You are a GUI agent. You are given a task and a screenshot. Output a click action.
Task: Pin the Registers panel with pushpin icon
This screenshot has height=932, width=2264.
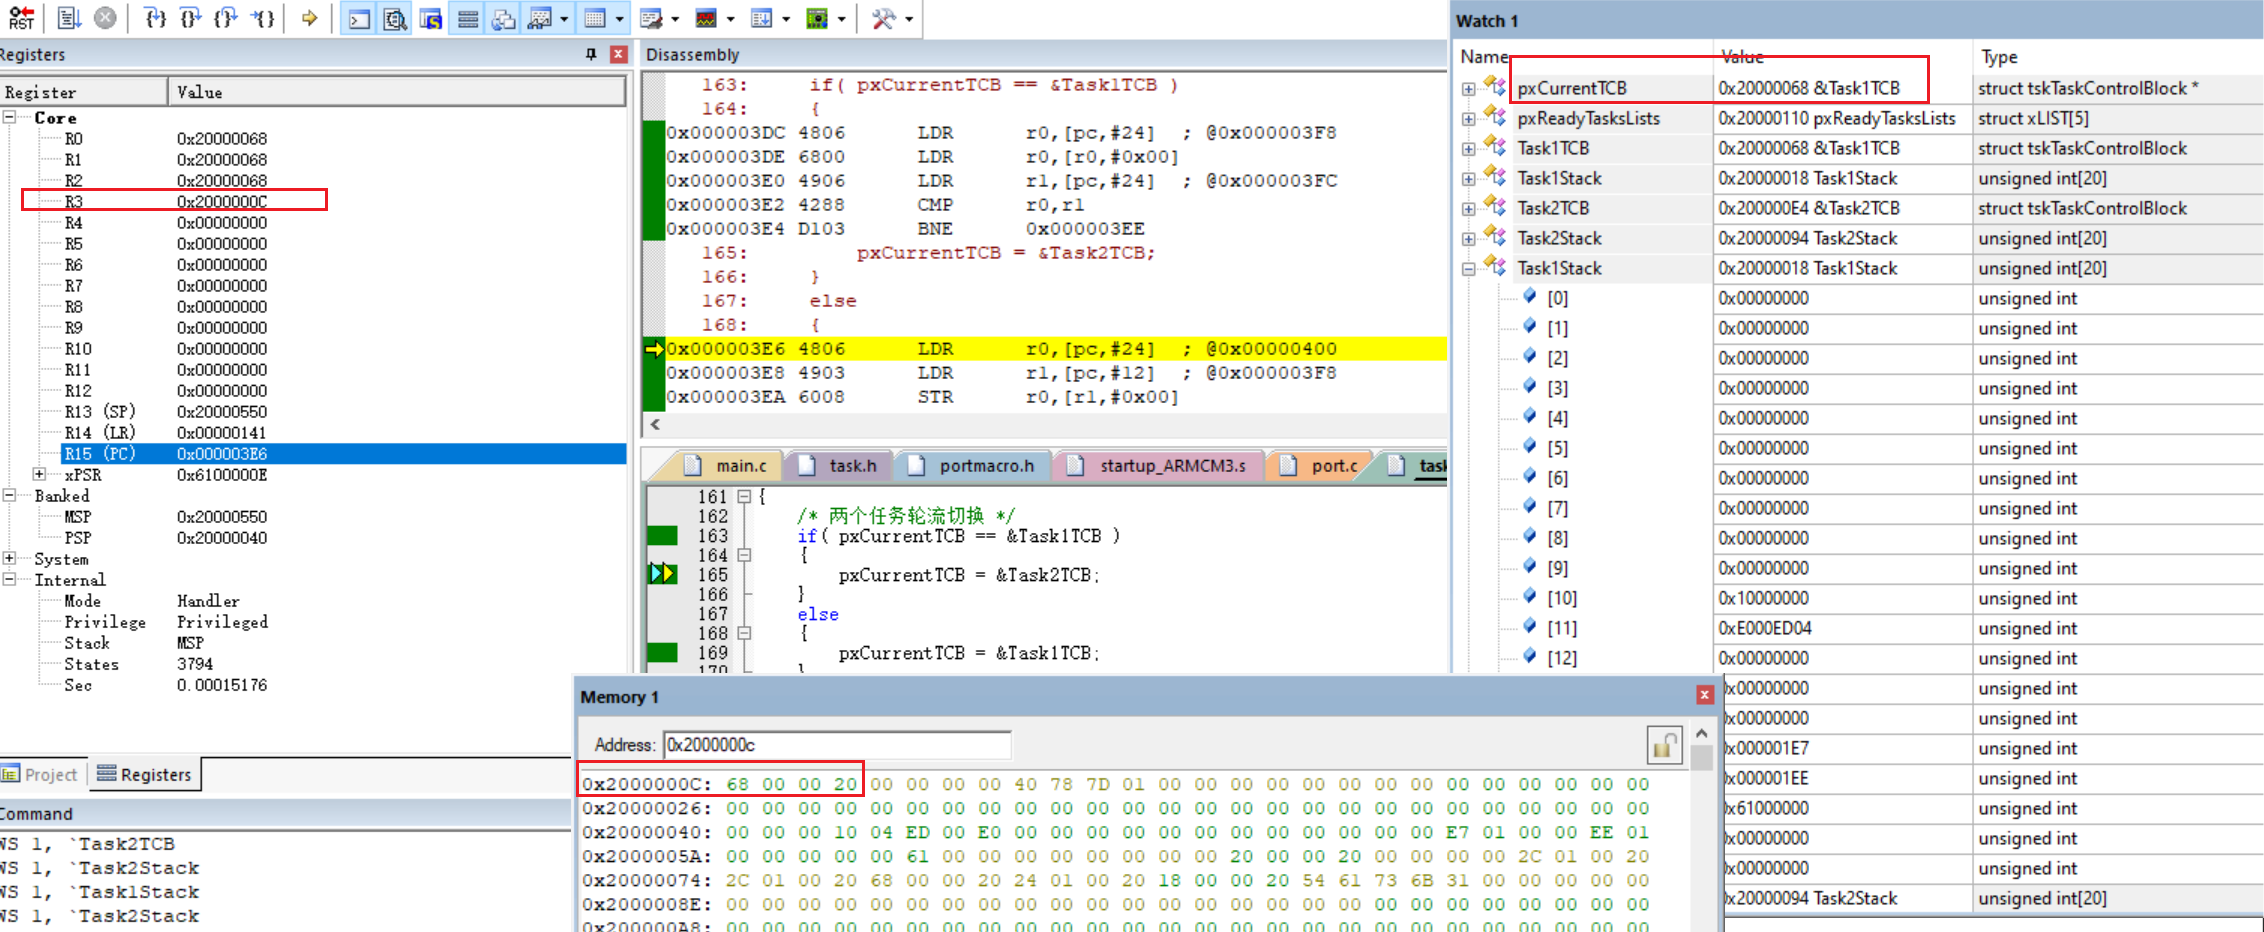pos(591,54)
